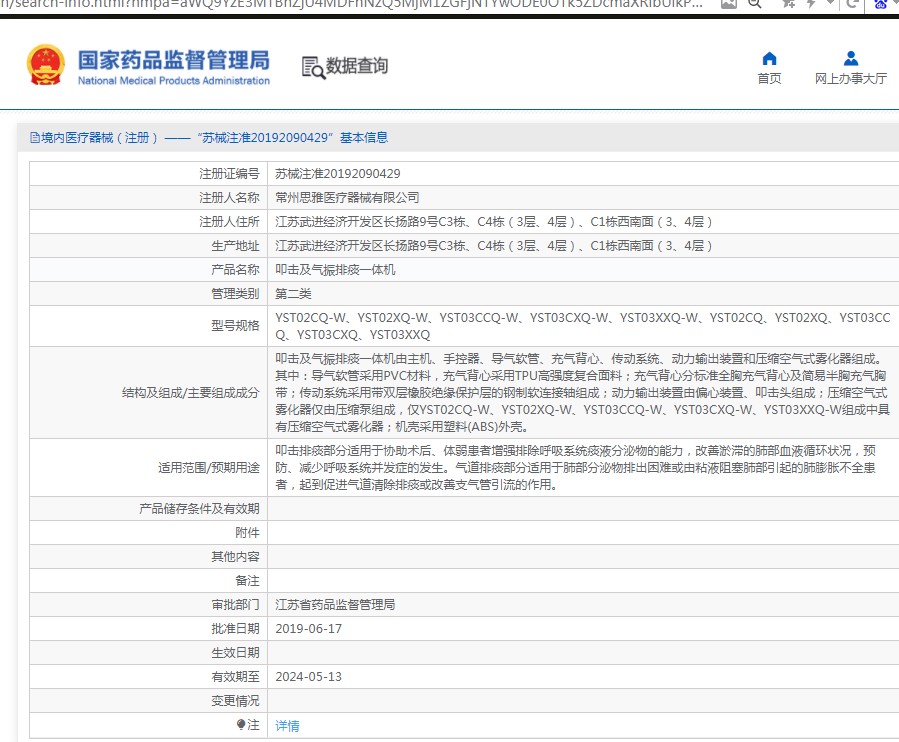Viewport: 899px width, 742px height.
Task: Click the national emblem logo
Action: (46, 65)
